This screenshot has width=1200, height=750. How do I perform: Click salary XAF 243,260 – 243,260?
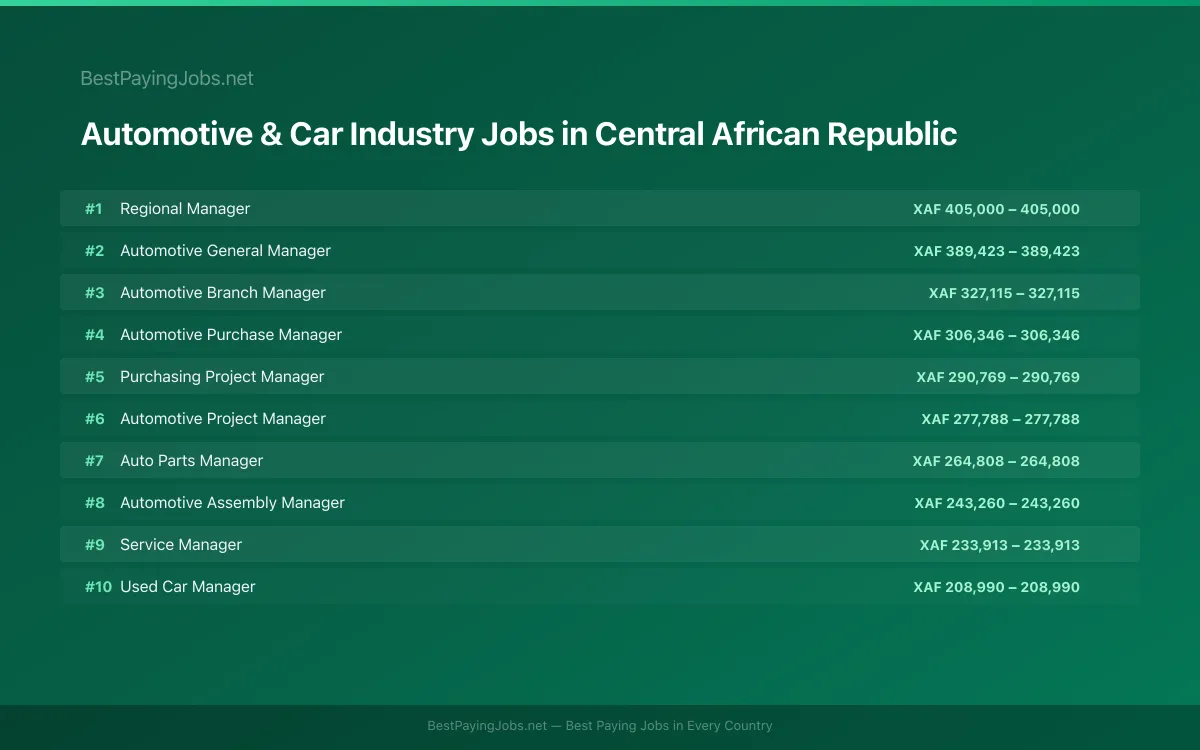click(x=996, y=503)
